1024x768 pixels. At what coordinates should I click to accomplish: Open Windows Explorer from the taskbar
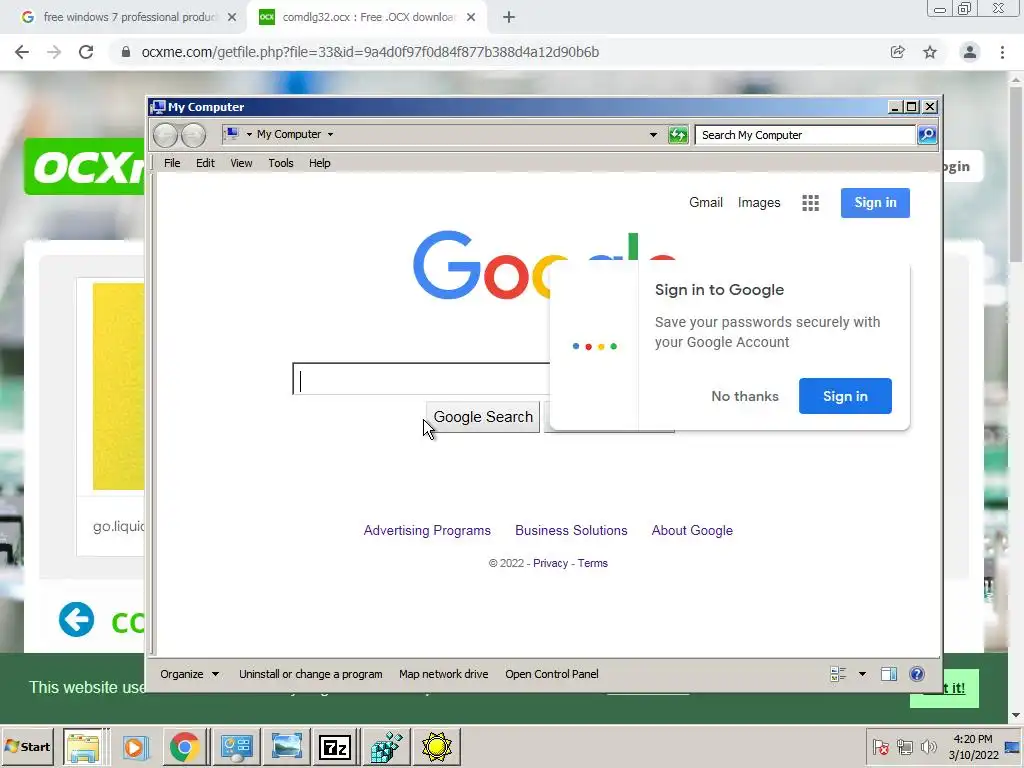84,746
